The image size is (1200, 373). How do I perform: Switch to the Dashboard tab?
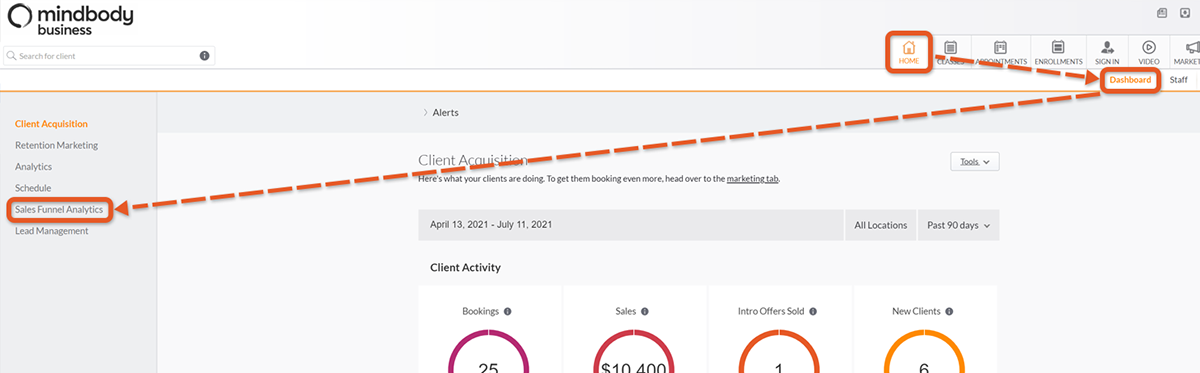tap(1130, 80)
